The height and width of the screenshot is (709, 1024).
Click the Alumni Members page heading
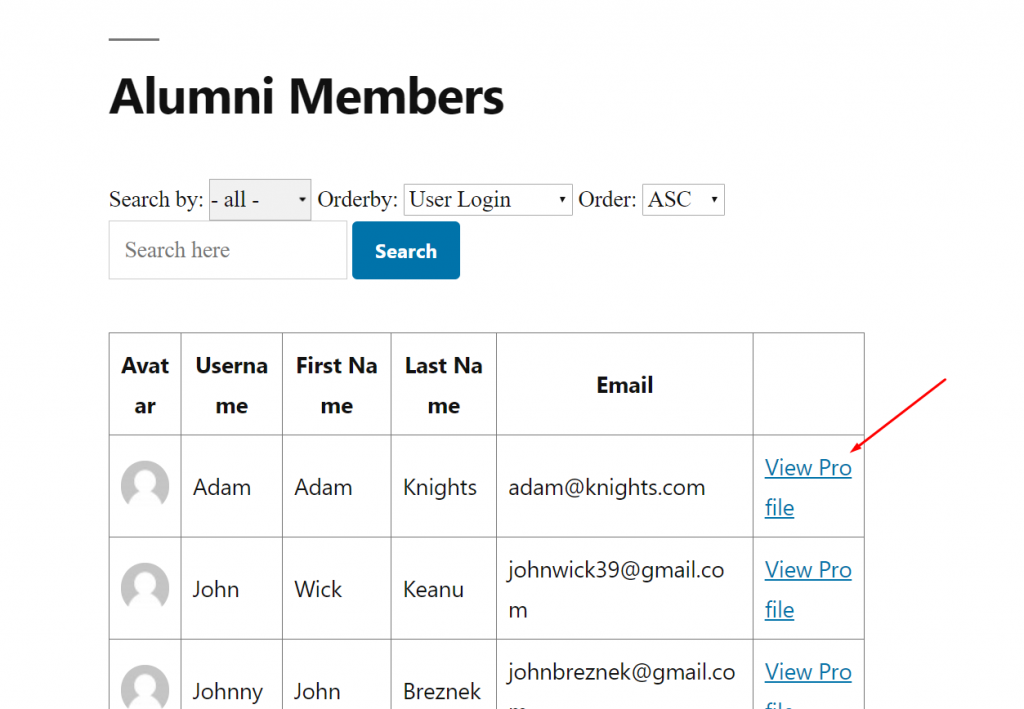coord(306,97)
